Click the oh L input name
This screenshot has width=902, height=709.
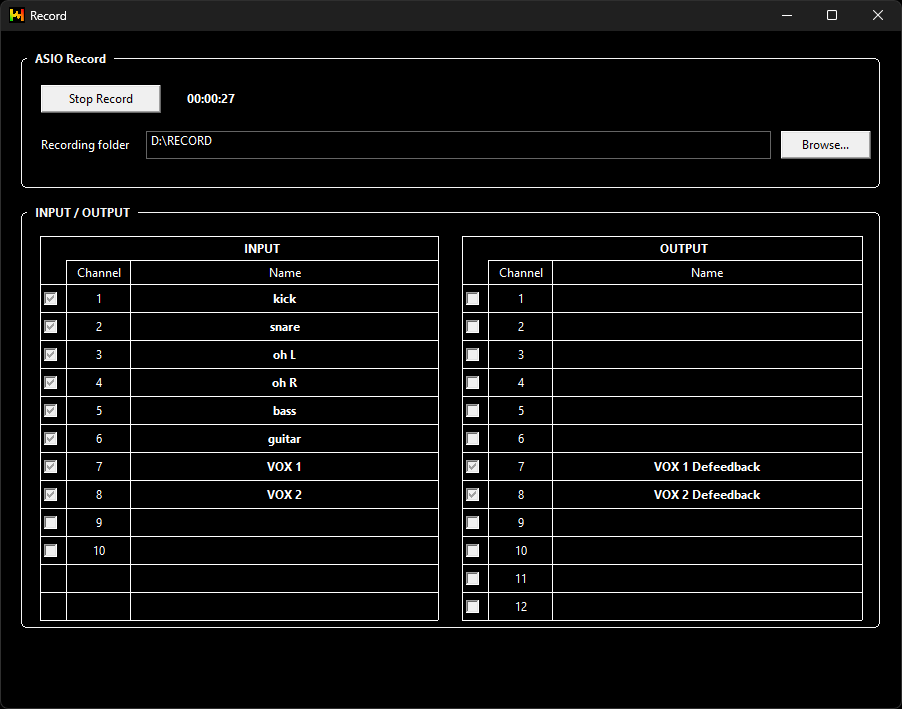click(284, 355)
